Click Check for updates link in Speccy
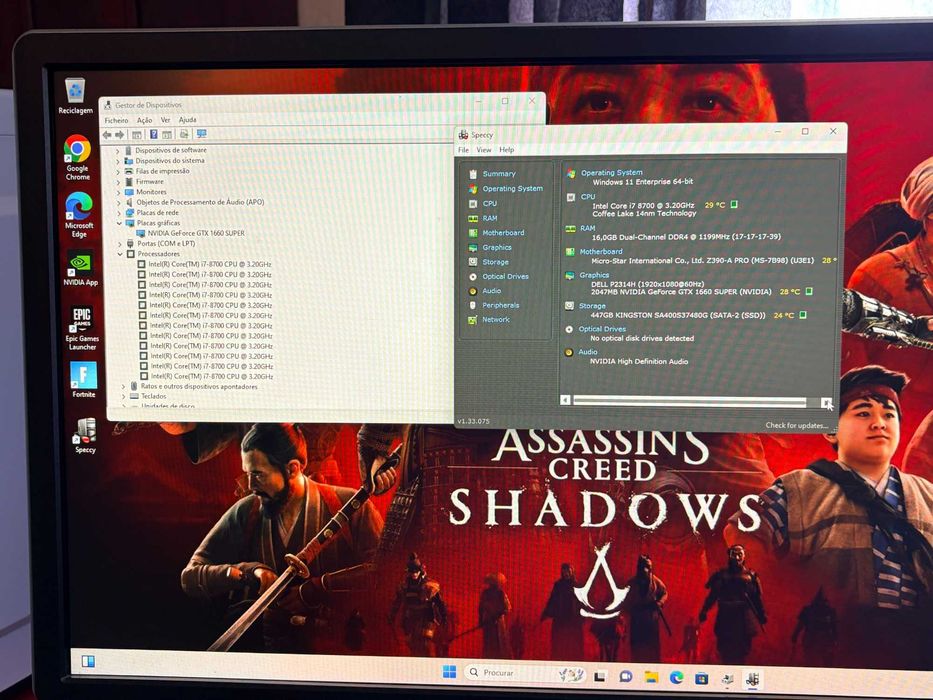The height and width of the screenshot is (700, 933). coord(796,425)
